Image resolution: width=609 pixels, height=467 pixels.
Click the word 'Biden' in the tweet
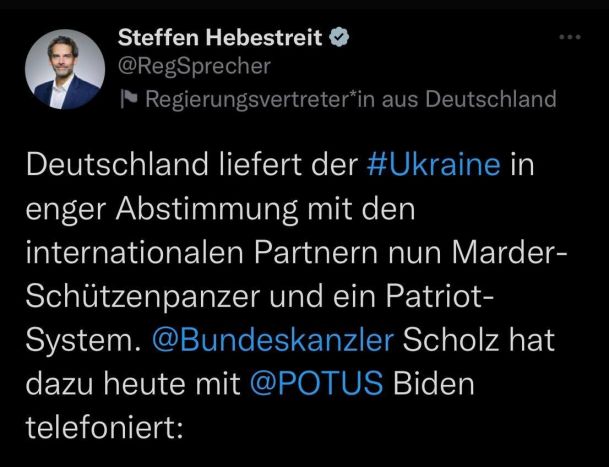pyautogui.click(x=433, y=384)
